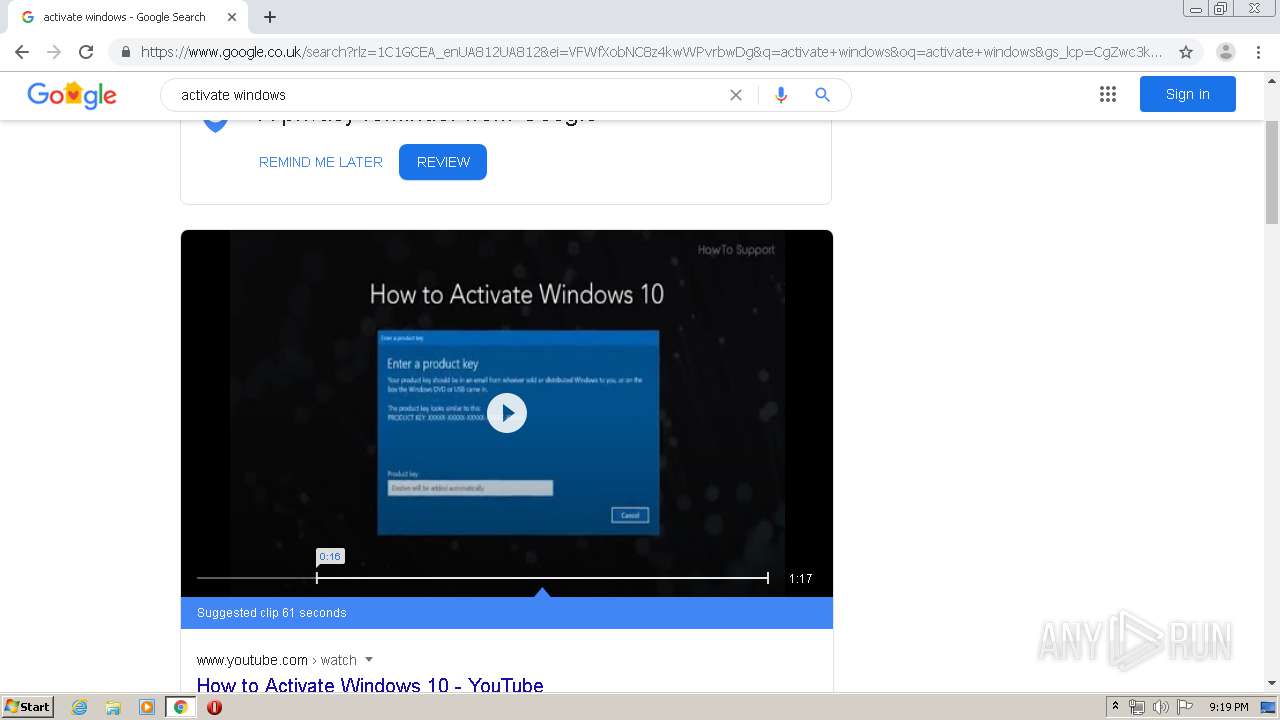1280x720 pixels.
Task: Clear the search box text
Action: tap(736, 95)
